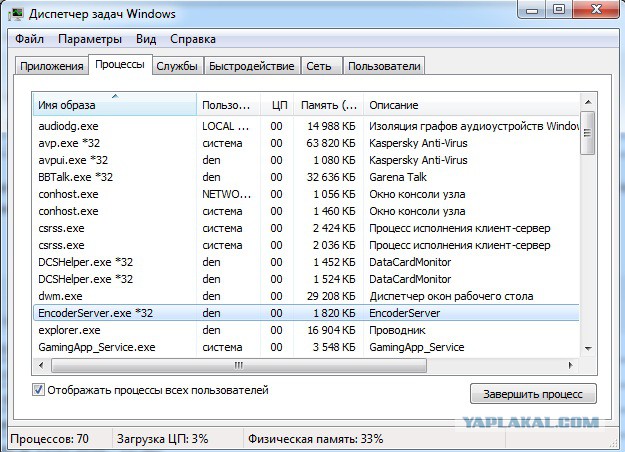Open the Вид menu
The height and width of the screenshot is (452, 625).
click(x=146, y=39)
